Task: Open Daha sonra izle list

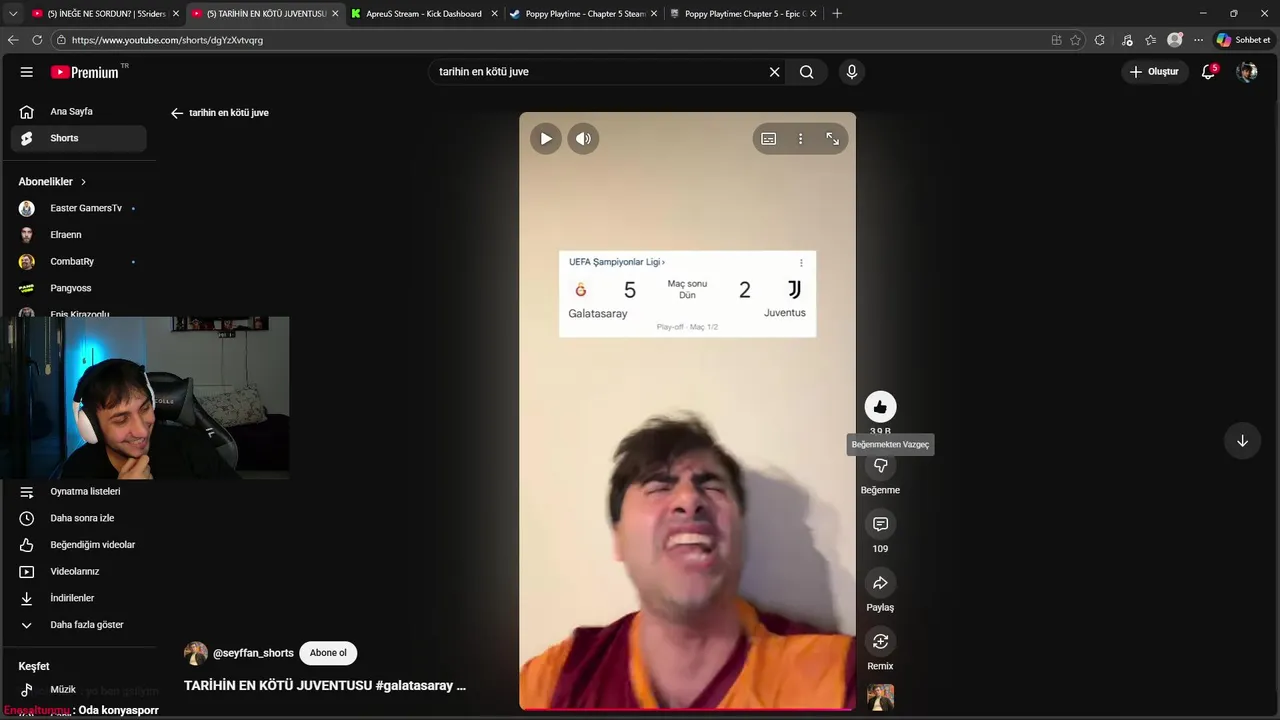Action: coord(79,518)
